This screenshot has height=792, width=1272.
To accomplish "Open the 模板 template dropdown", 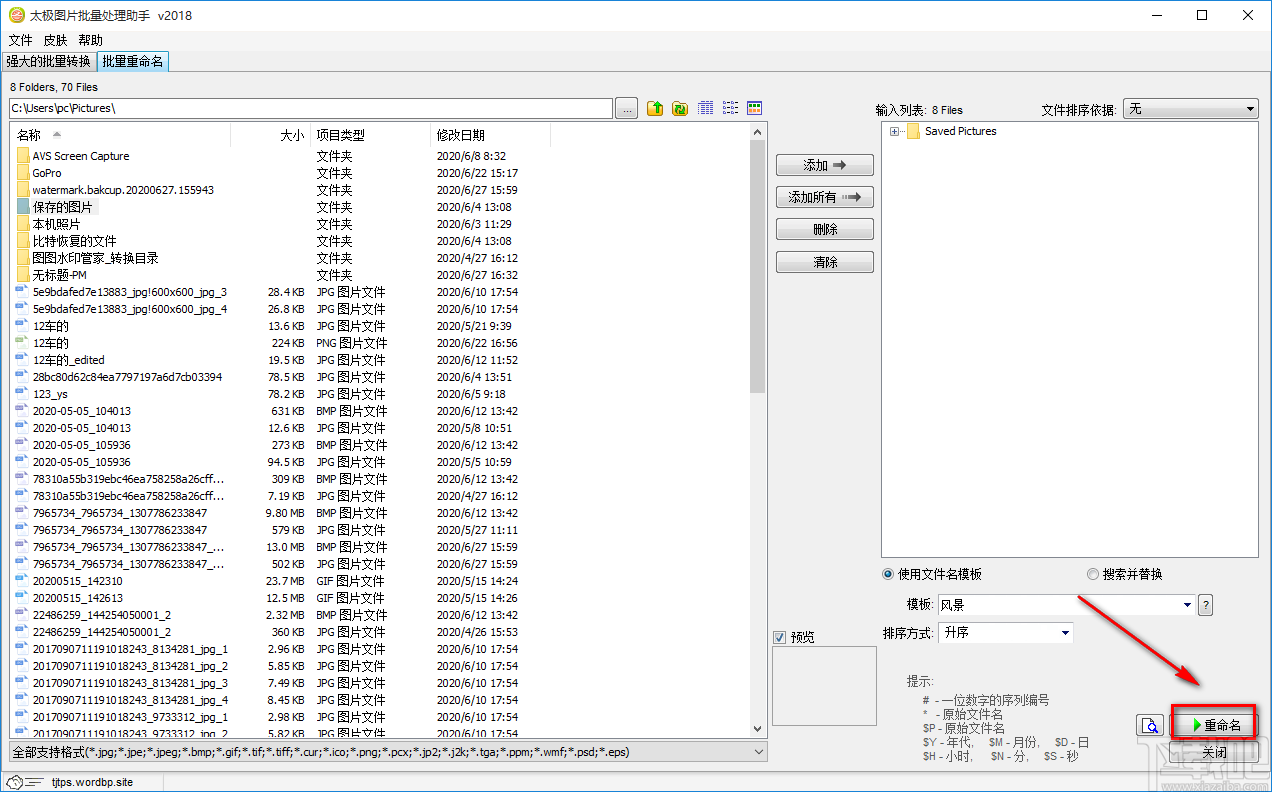I will click(1187, 605).
